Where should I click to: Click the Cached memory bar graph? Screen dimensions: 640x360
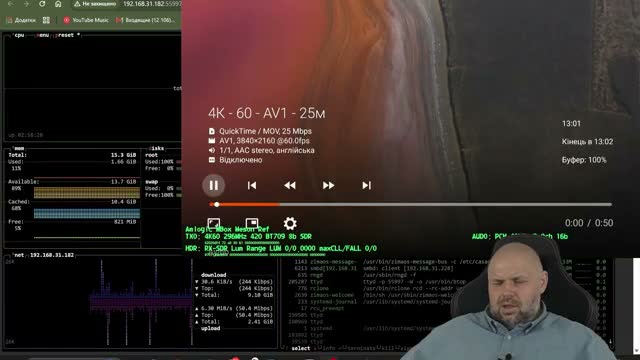[87, 213]
